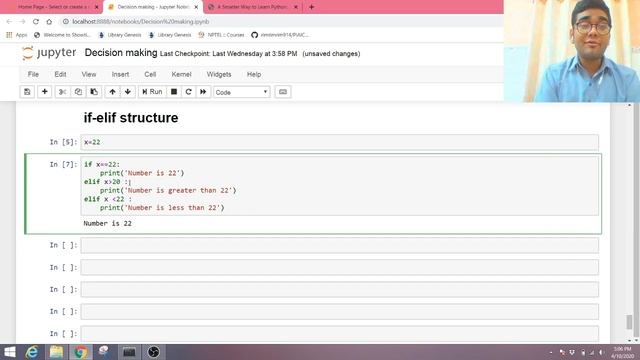
Task: Go back in browser history
Action: pyautogui.click(x=9, y=21)
